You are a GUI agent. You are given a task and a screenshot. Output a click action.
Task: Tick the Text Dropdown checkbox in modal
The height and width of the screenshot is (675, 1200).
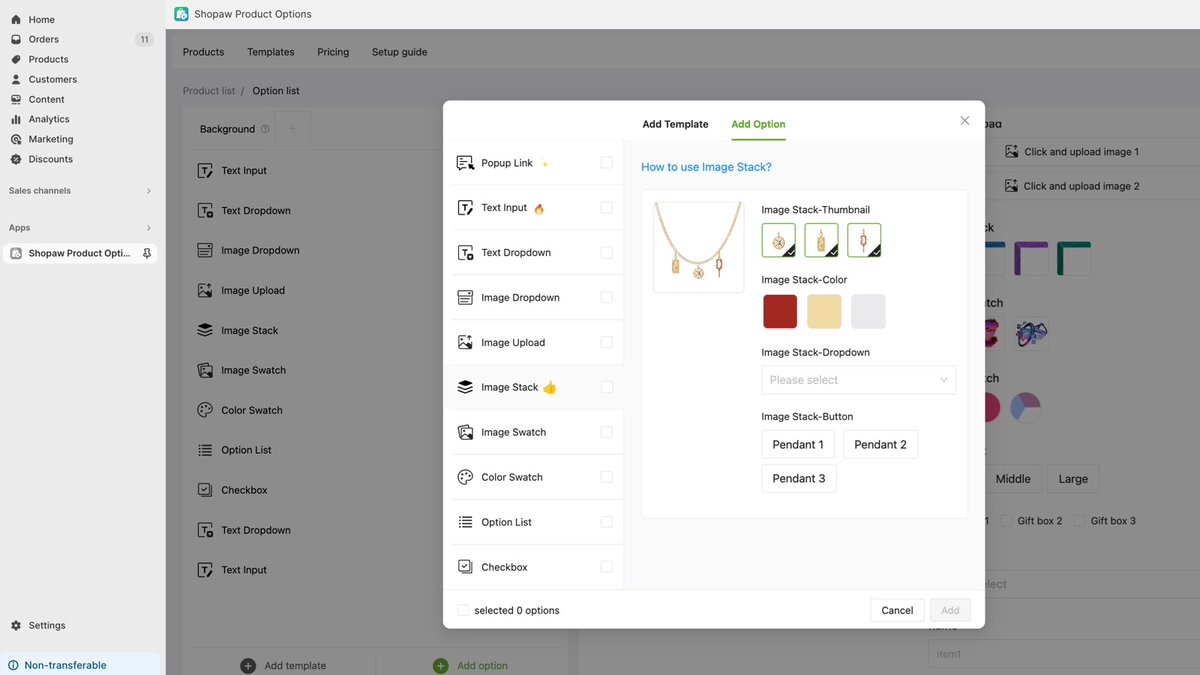(x=606, y=252)
